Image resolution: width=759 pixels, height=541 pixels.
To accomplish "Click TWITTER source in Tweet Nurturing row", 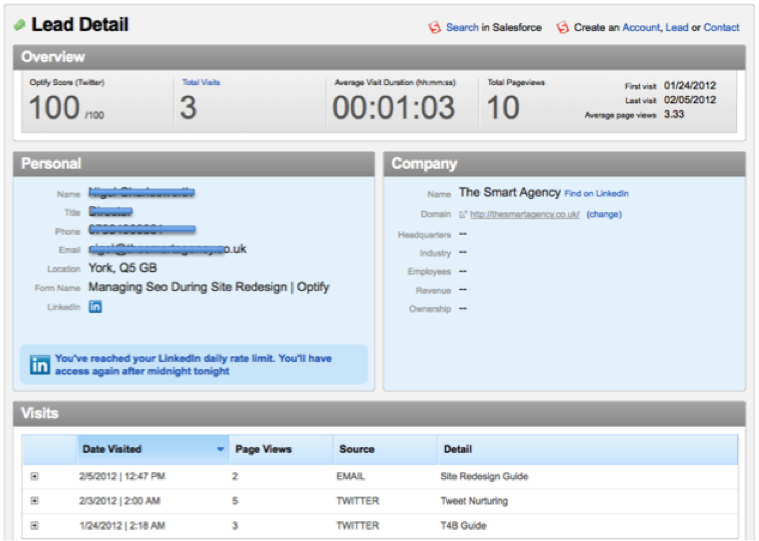I will click(358, 501).
